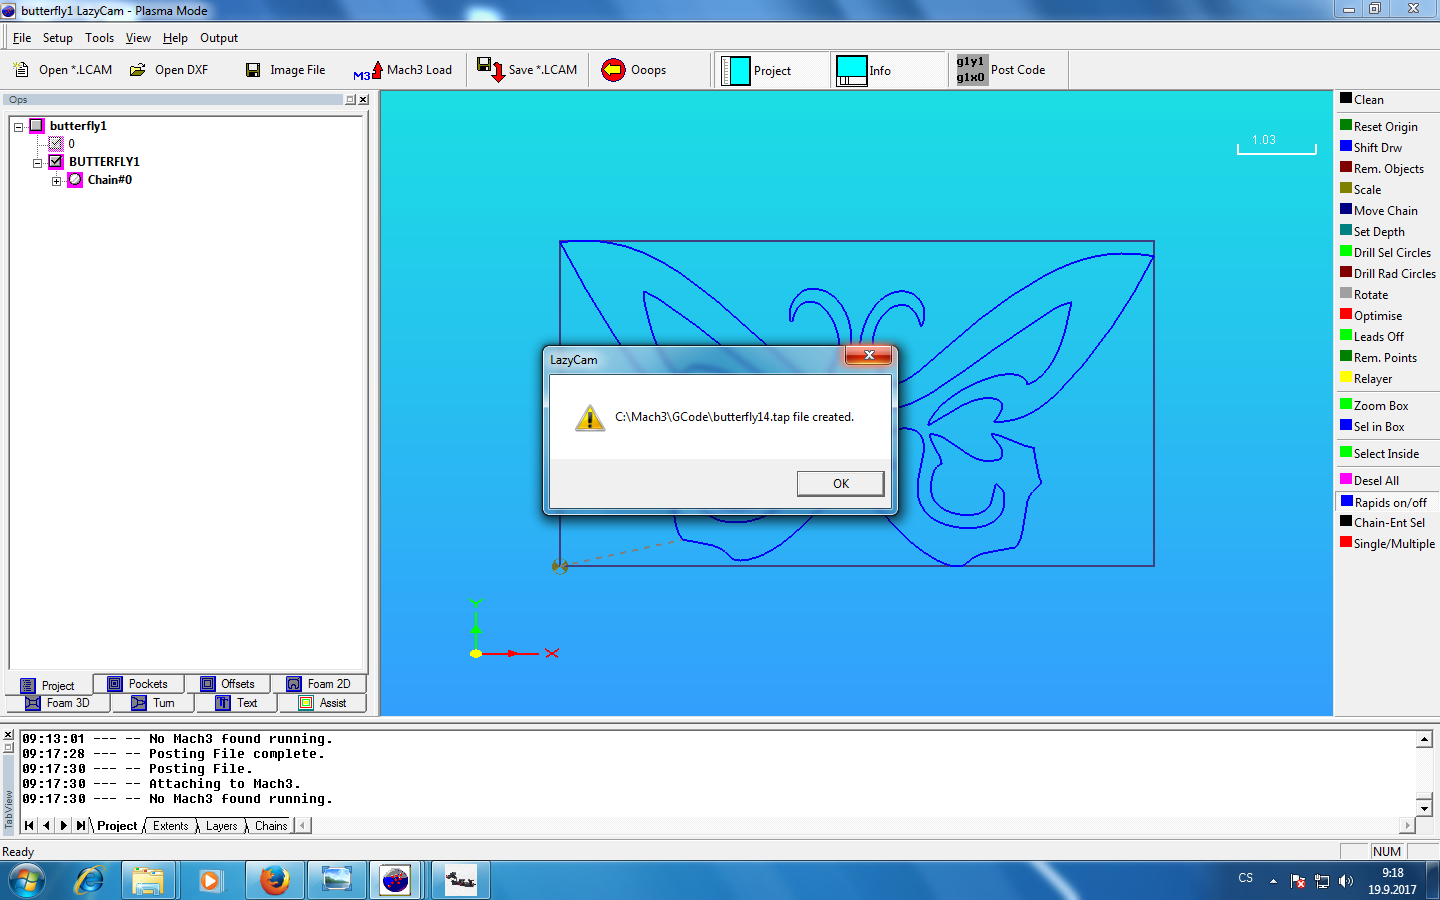This screenshot has height=900, width=1440.
Task: Click the Image File disk icon
Action: point(253,70)
